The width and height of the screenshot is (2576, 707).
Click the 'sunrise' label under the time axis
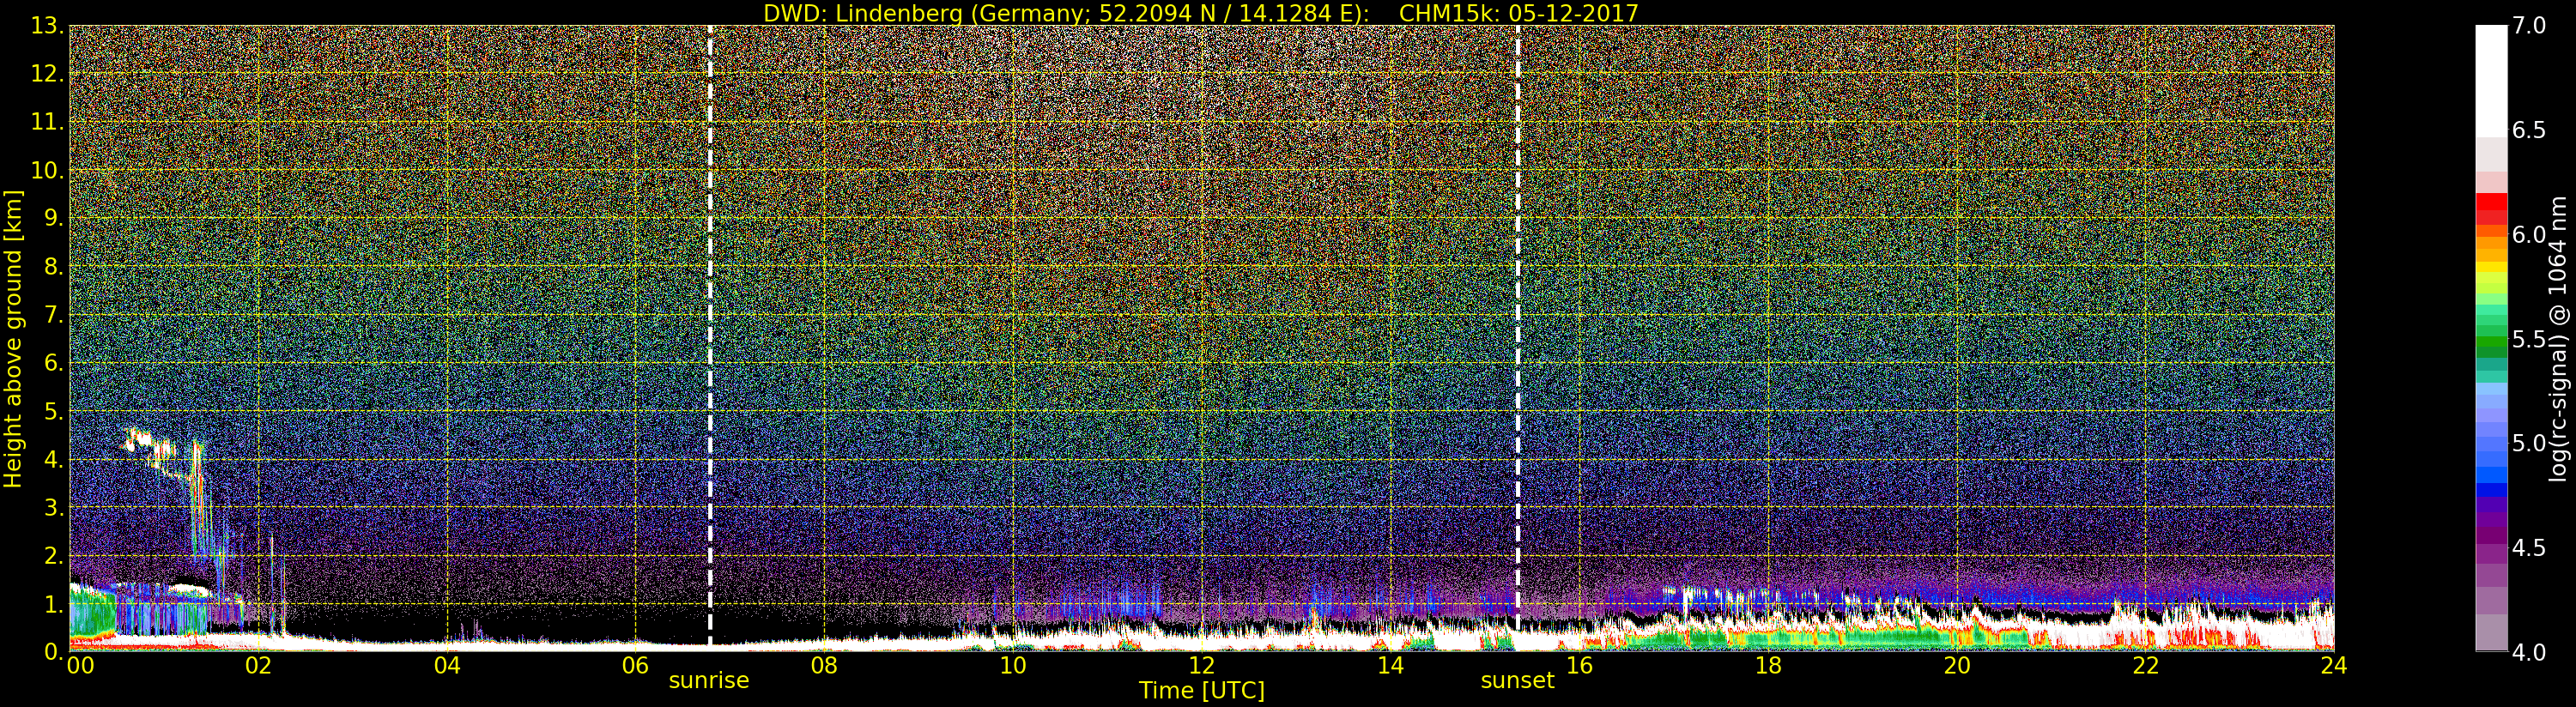(x=709, y=681)
